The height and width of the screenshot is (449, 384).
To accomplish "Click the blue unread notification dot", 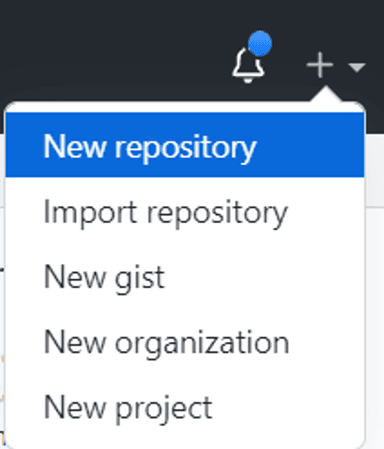I will pyautogui.click(x=260, y=43).
